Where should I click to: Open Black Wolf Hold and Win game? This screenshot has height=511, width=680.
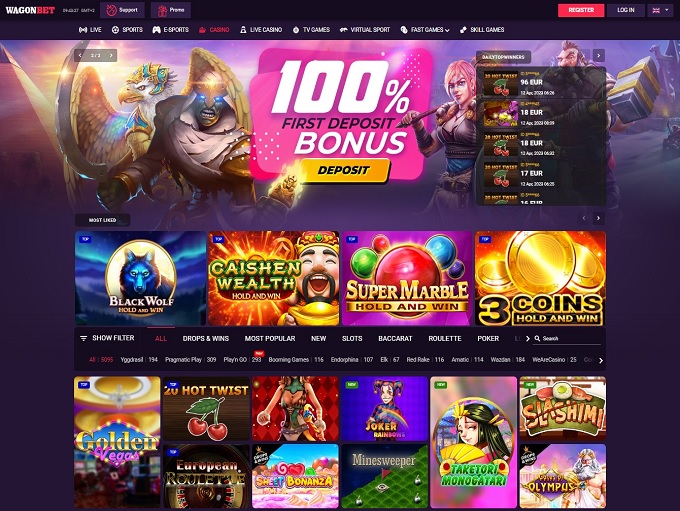coord(141,278)
